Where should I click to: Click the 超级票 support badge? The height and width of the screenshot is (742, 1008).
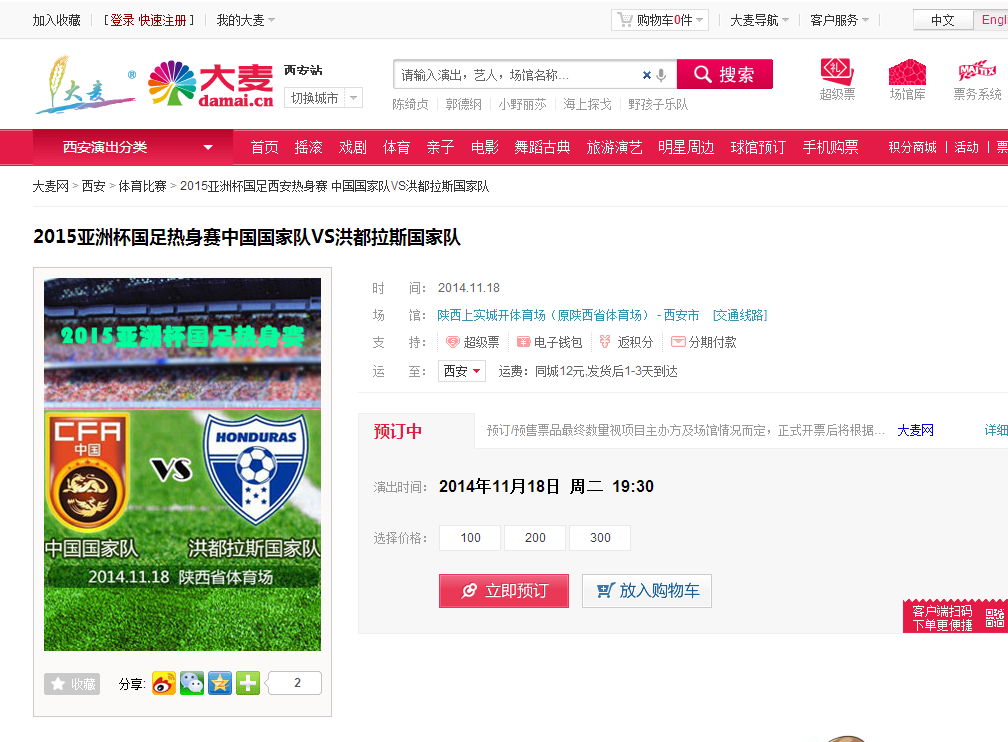tap(472, 342)
